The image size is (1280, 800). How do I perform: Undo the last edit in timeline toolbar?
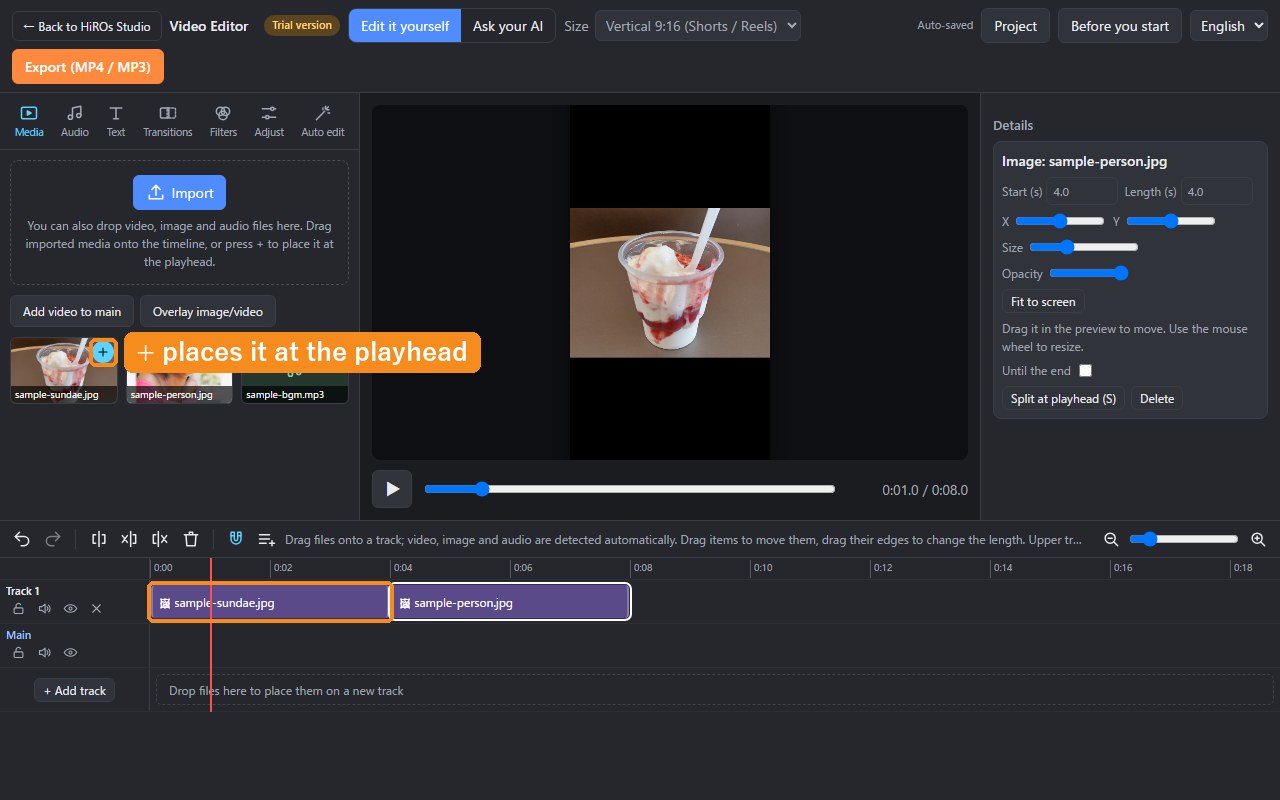tap(22, 539)
